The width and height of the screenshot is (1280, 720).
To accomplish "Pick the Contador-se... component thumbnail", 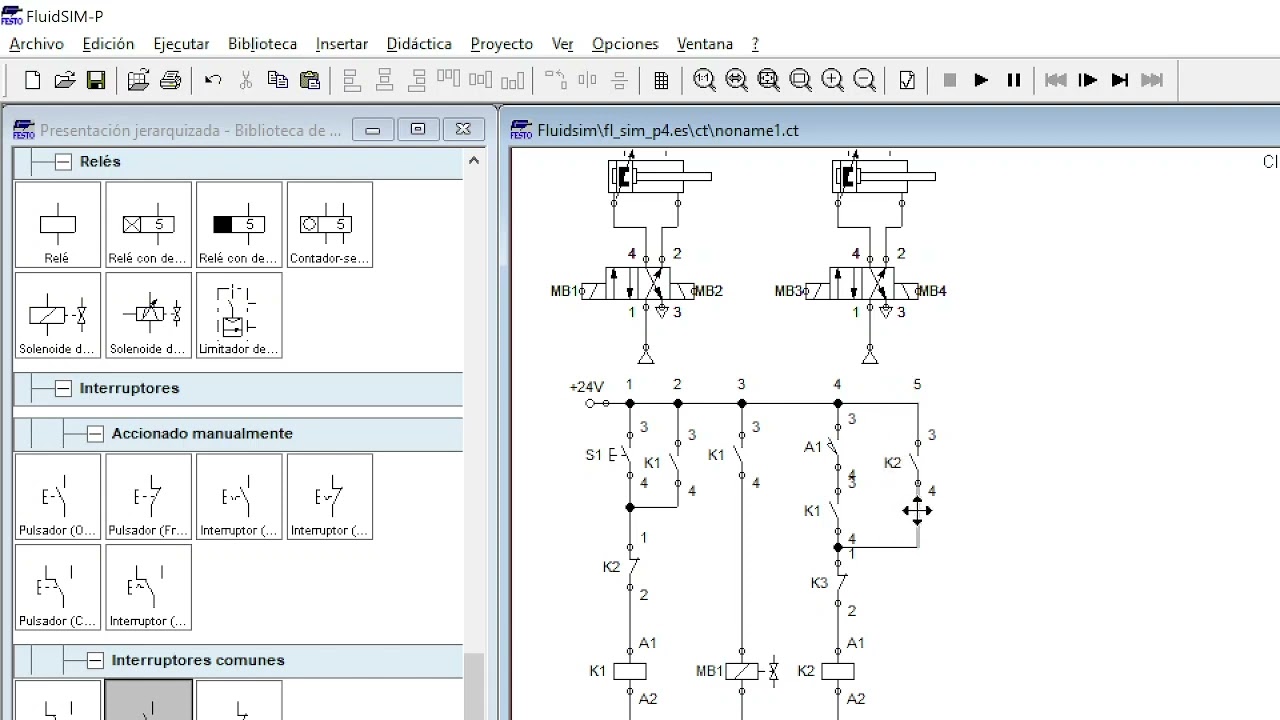I will [329, 225].
